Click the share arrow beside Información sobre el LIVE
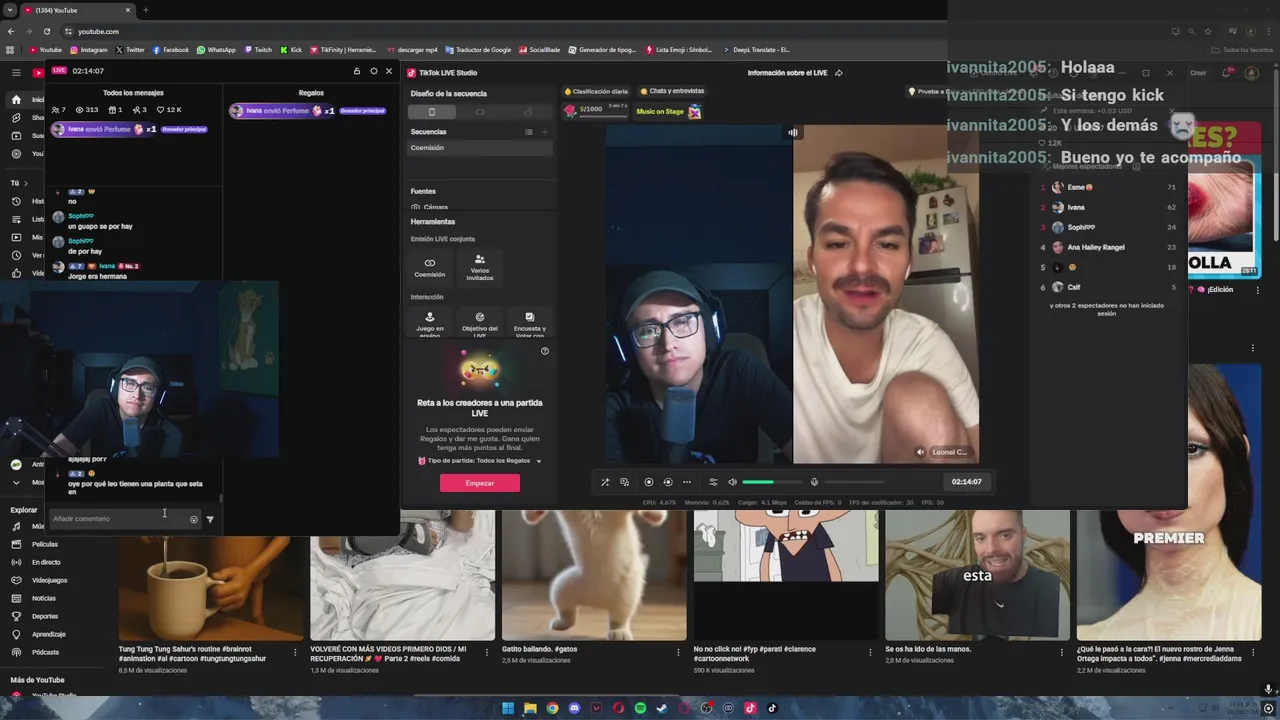 (x=838, y=73)
